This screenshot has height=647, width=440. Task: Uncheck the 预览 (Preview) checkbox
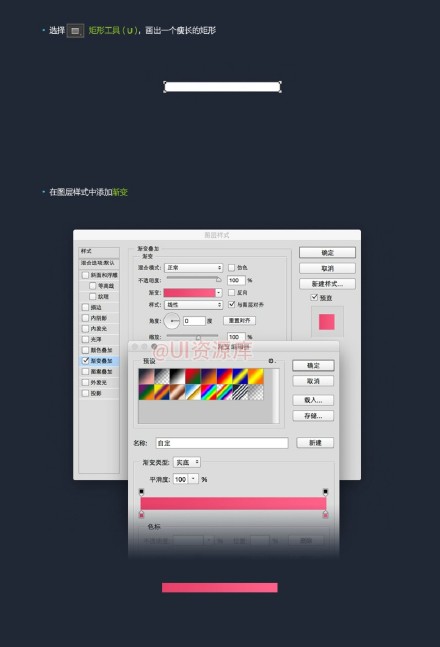point(314,298)
